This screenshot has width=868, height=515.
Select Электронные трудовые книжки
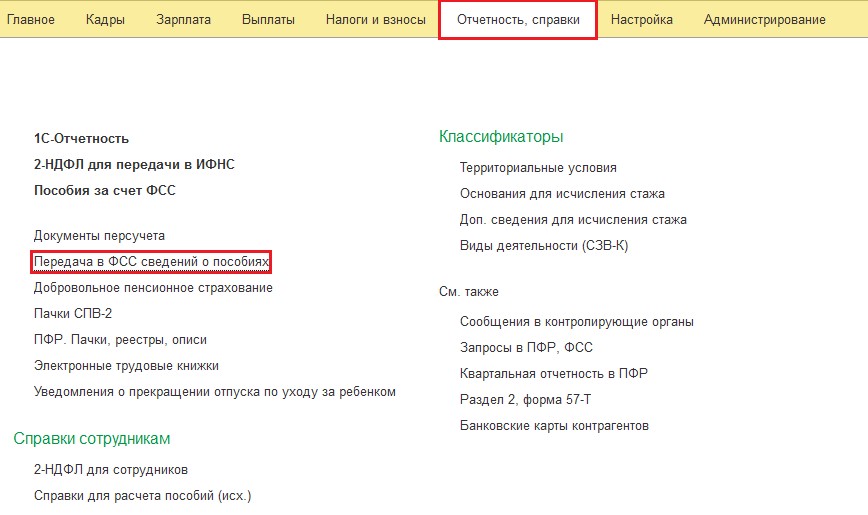(x=126, y=366)
